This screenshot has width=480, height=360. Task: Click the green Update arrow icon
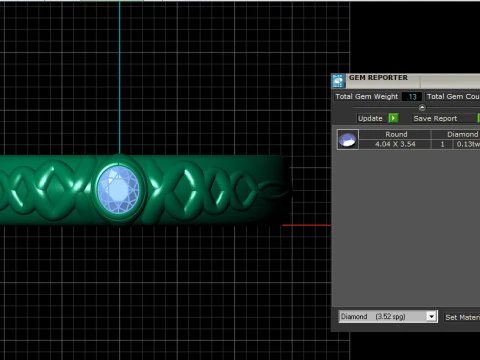pyautogui.click(x=393, y=118)
